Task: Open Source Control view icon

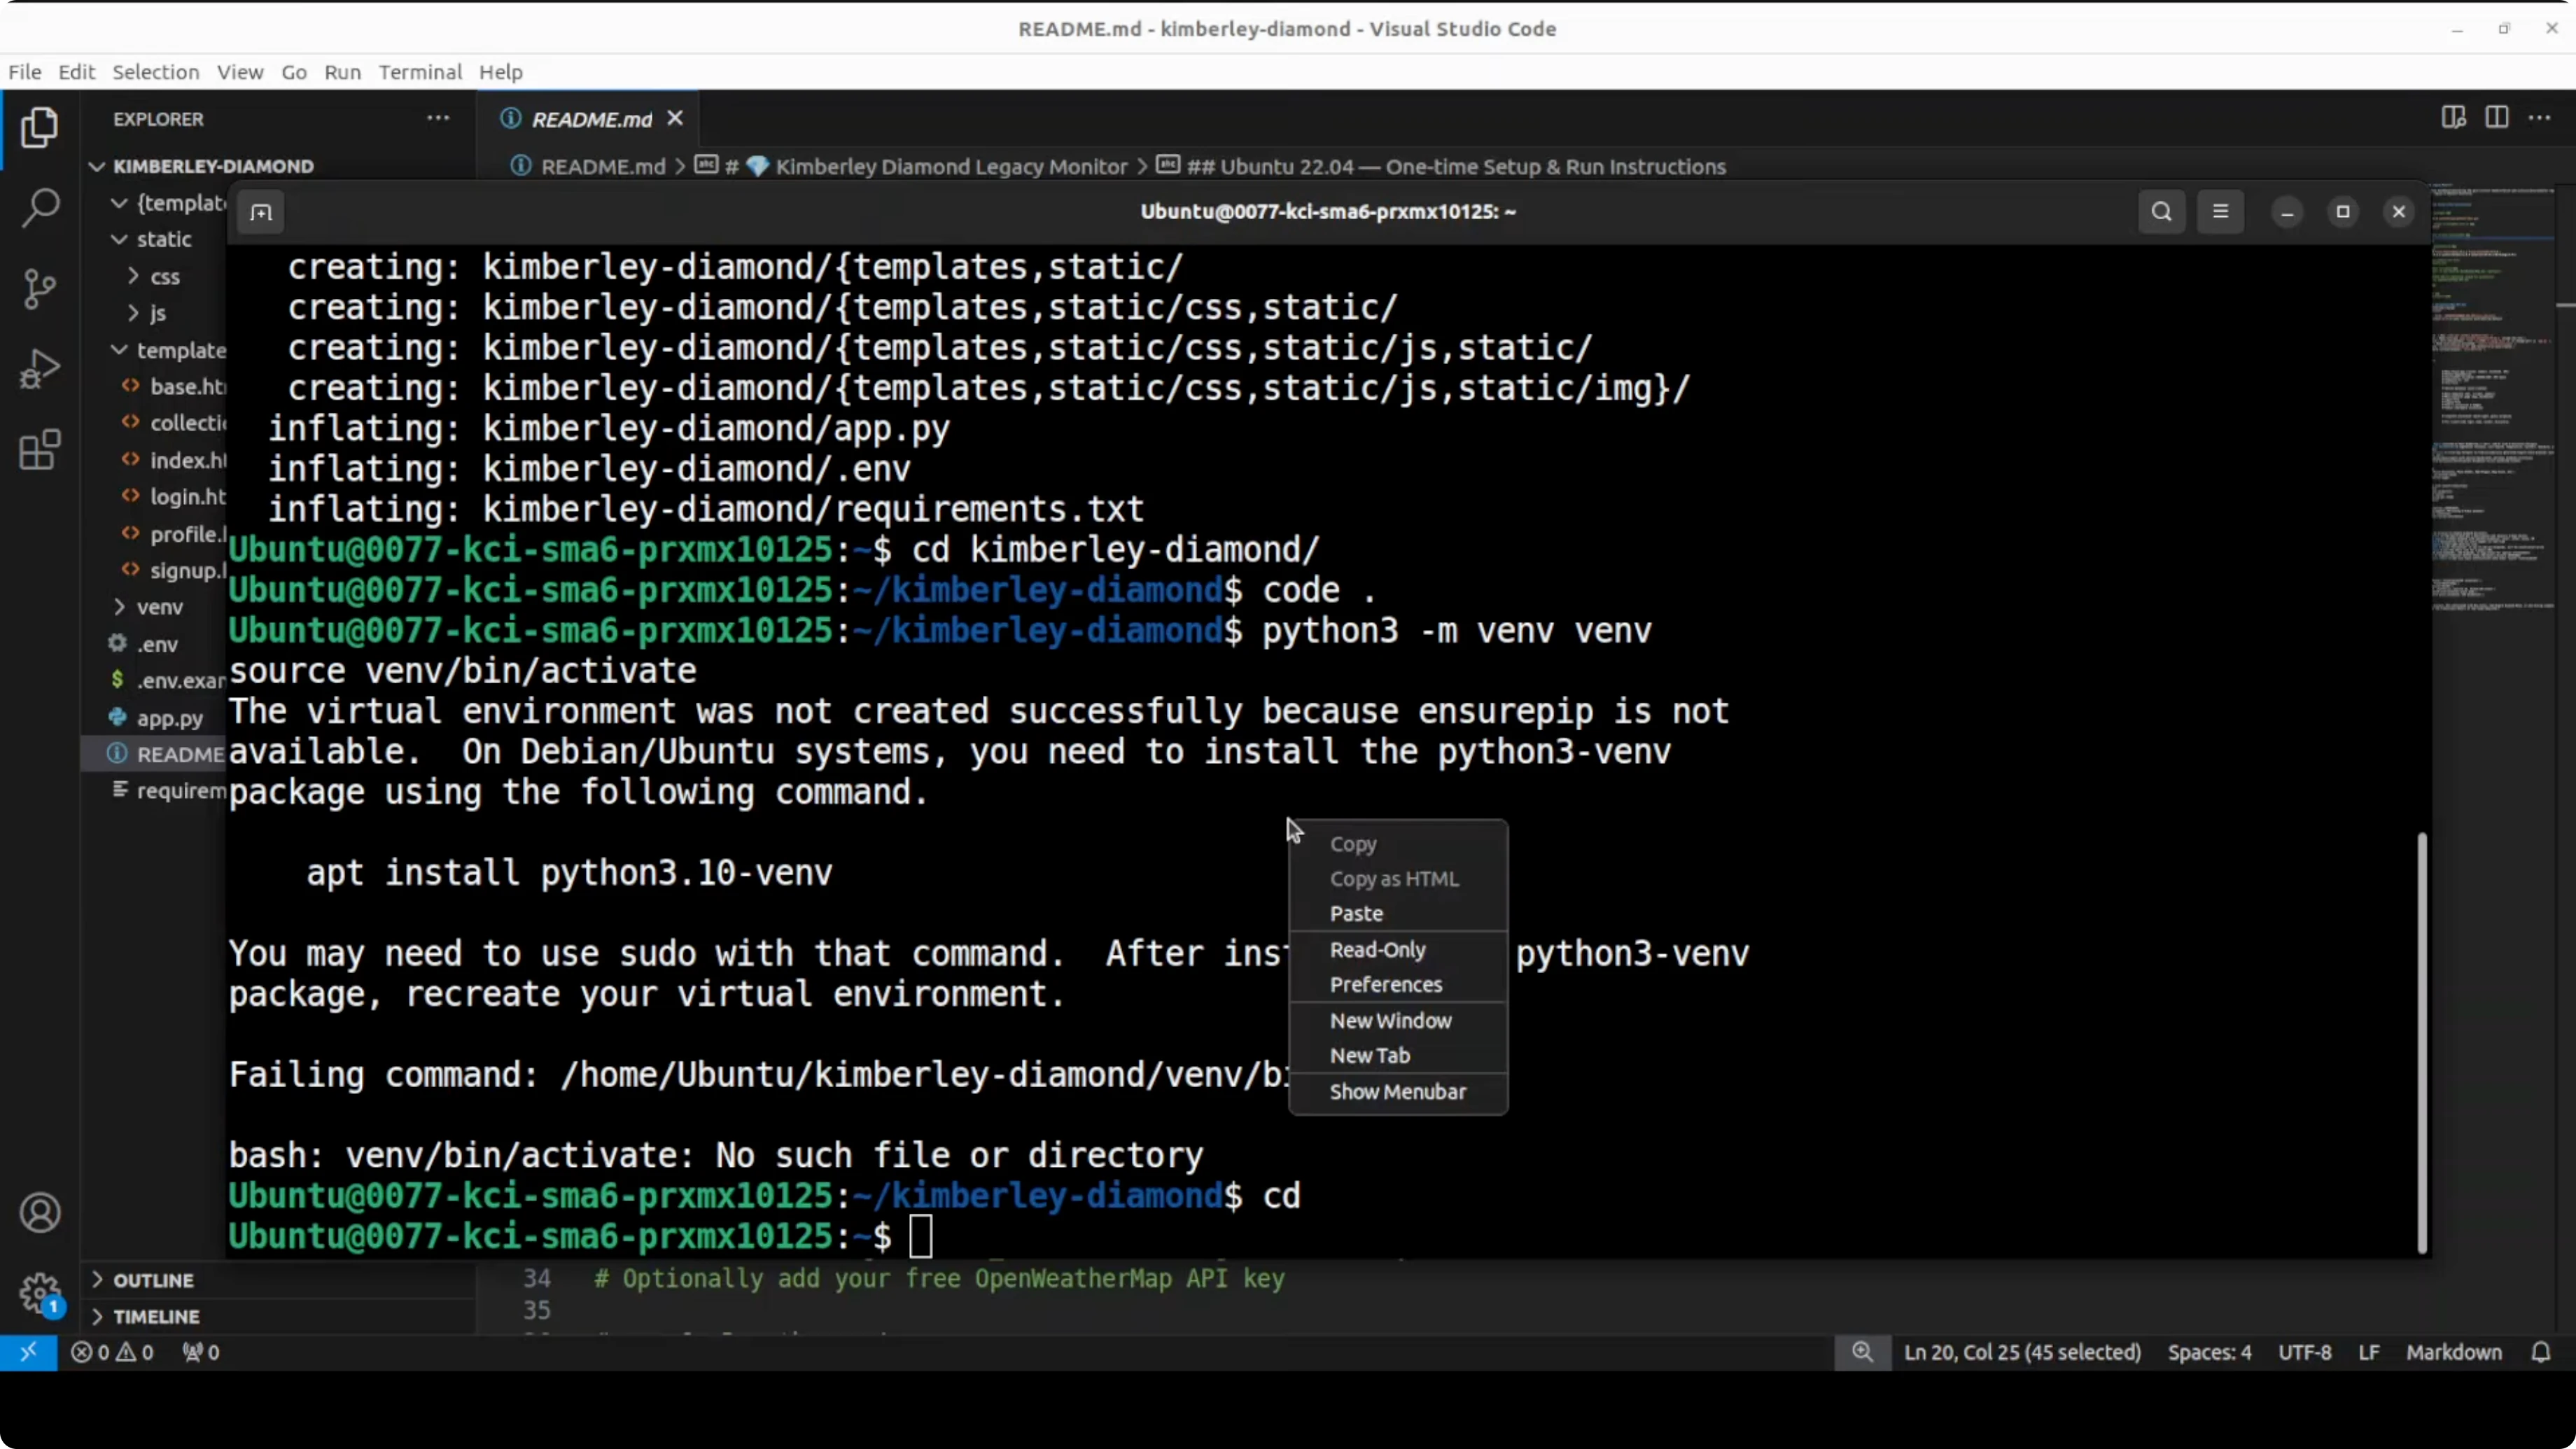Action: (40, 289)
